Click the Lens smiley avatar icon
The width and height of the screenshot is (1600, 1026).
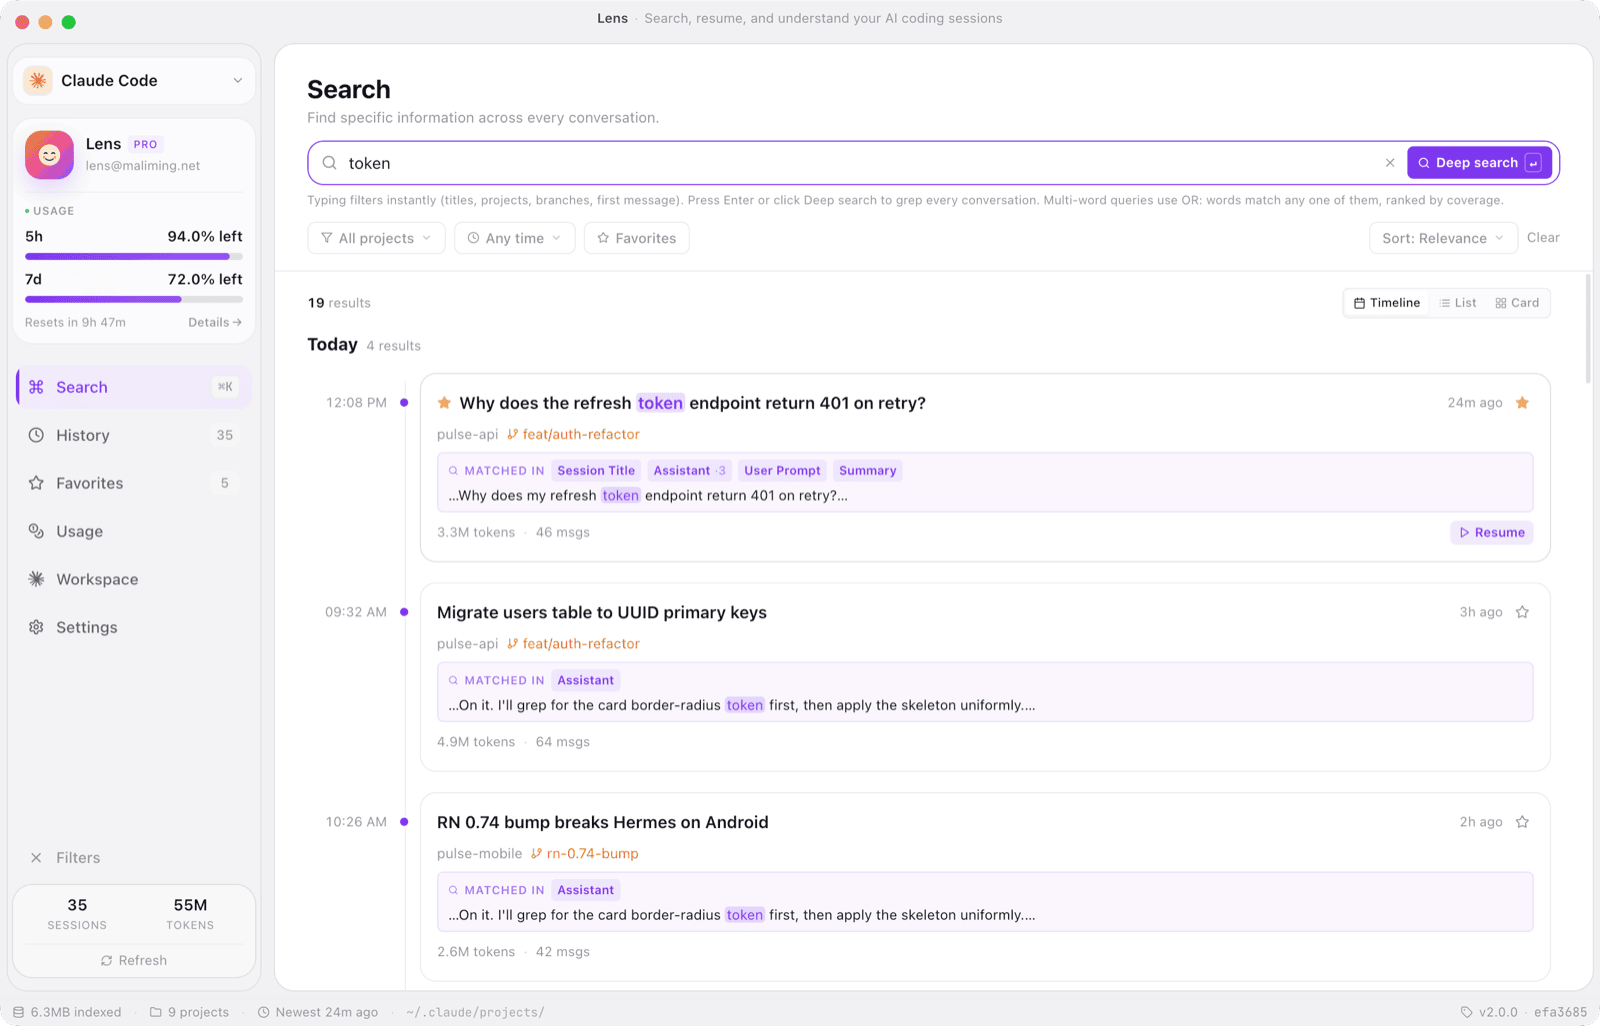49,155
